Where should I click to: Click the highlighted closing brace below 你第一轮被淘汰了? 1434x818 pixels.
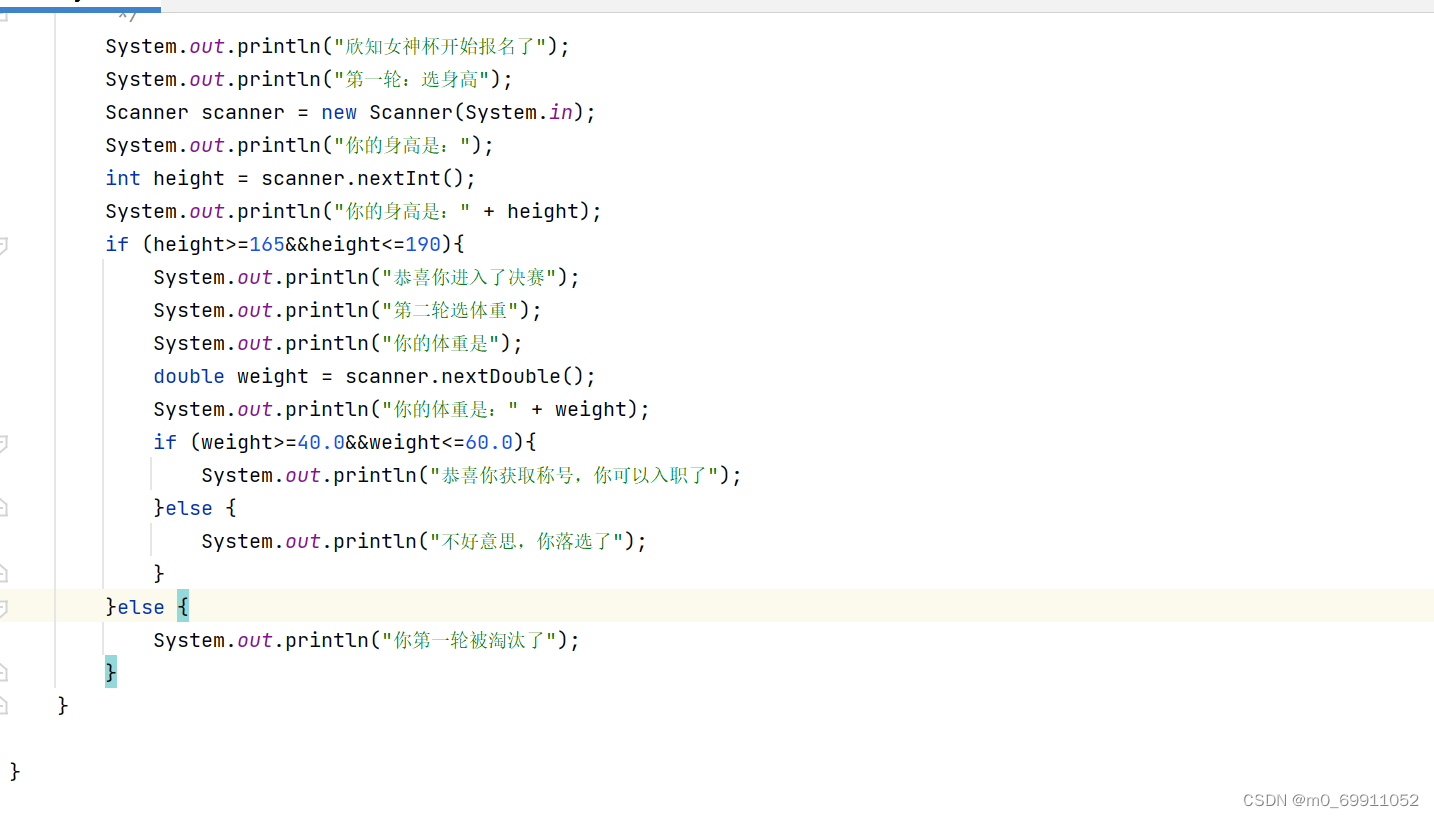(111, 672)
